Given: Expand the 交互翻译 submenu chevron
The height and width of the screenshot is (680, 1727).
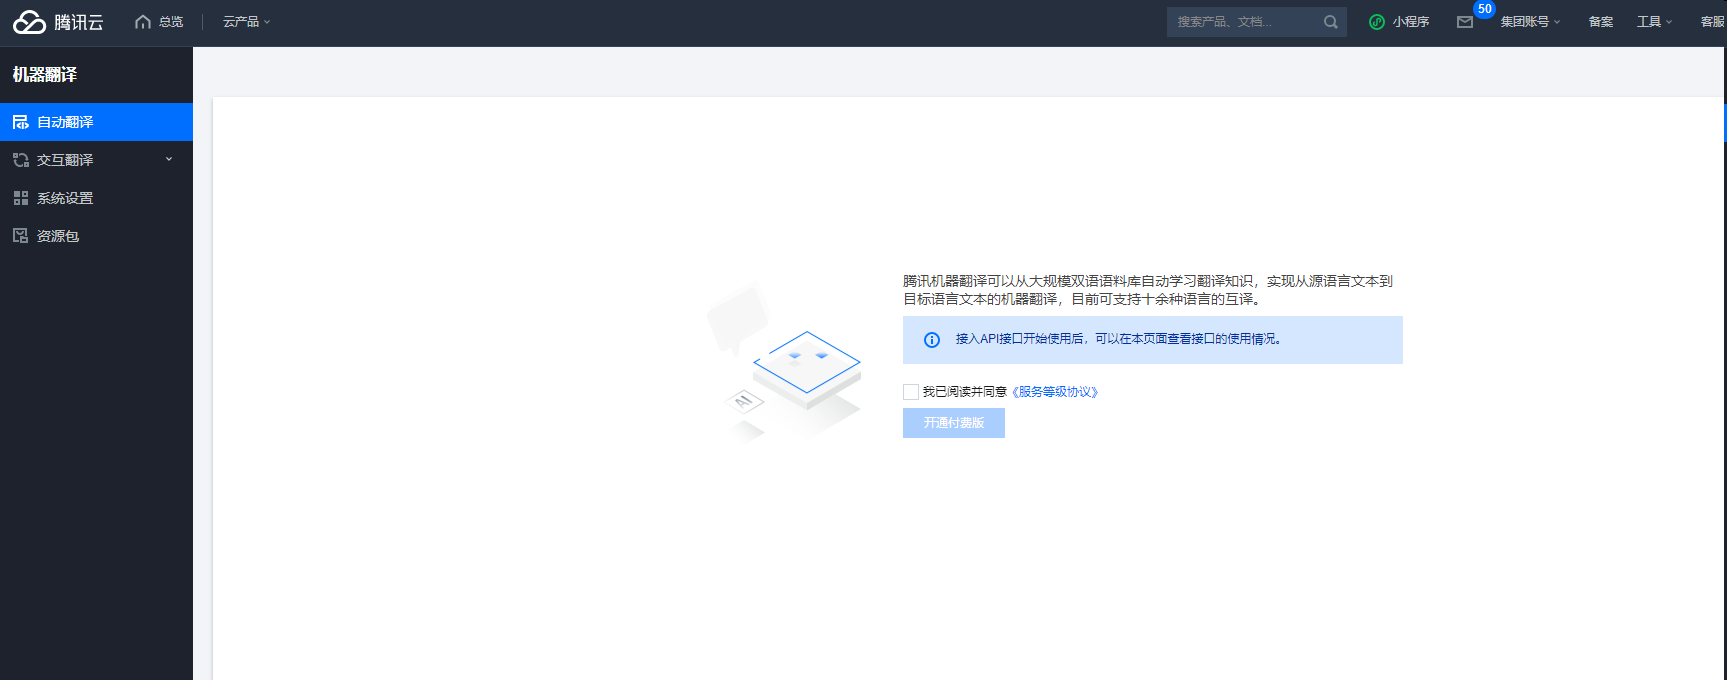Looking at the screenshot, I should coord(169,159).
